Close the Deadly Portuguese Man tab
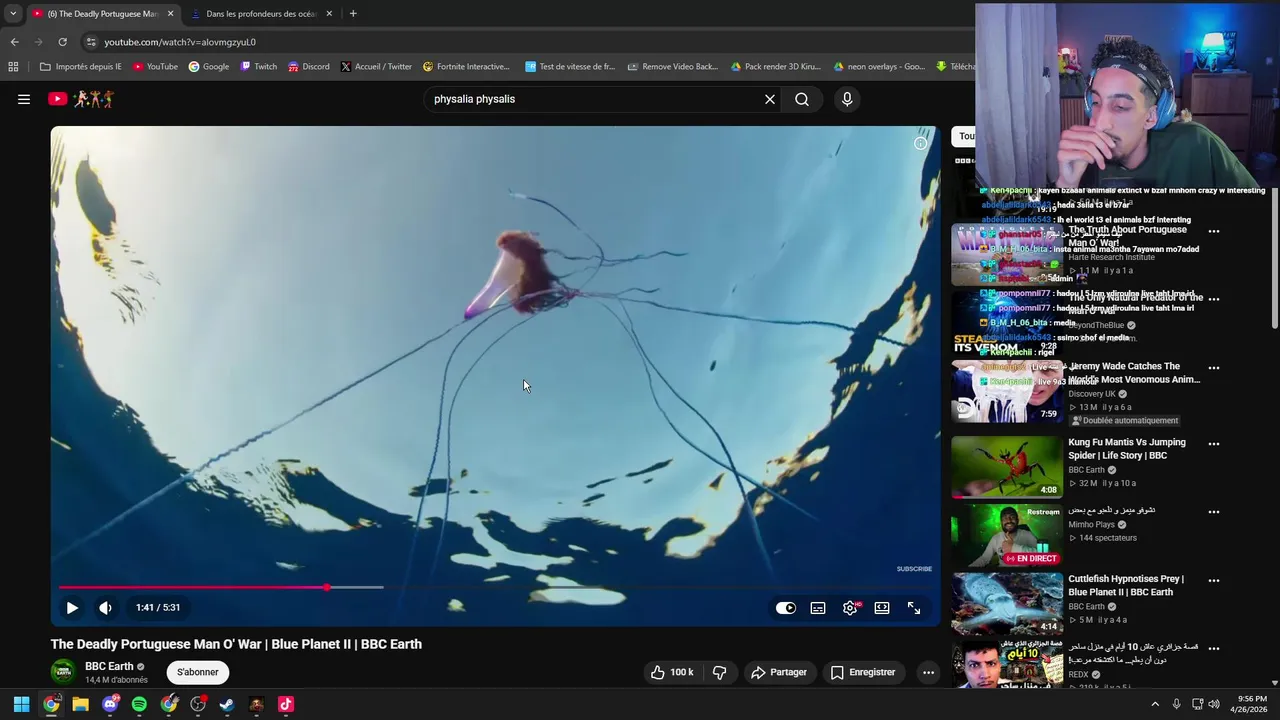The height and width of the screenshot is (720, 1280). [x=170, y=14]
